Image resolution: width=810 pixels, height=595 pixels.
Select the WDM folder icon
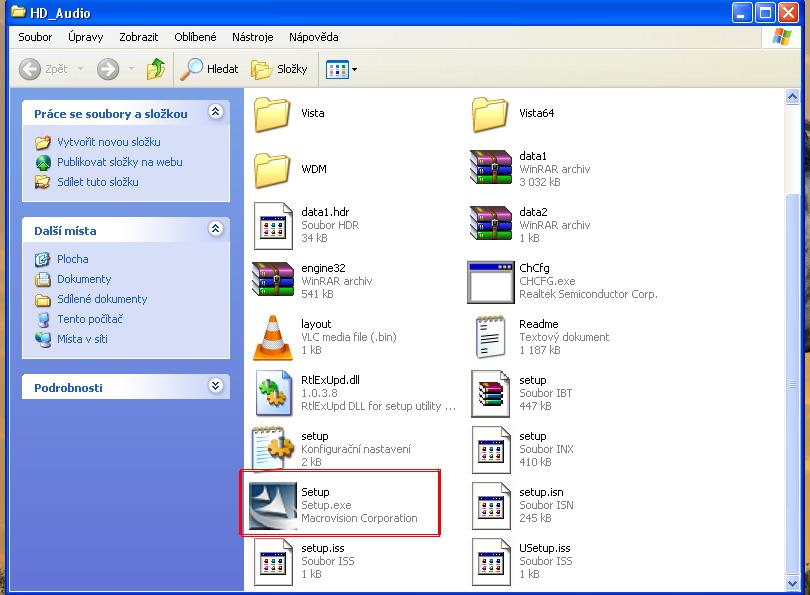[x=272, y=170]
